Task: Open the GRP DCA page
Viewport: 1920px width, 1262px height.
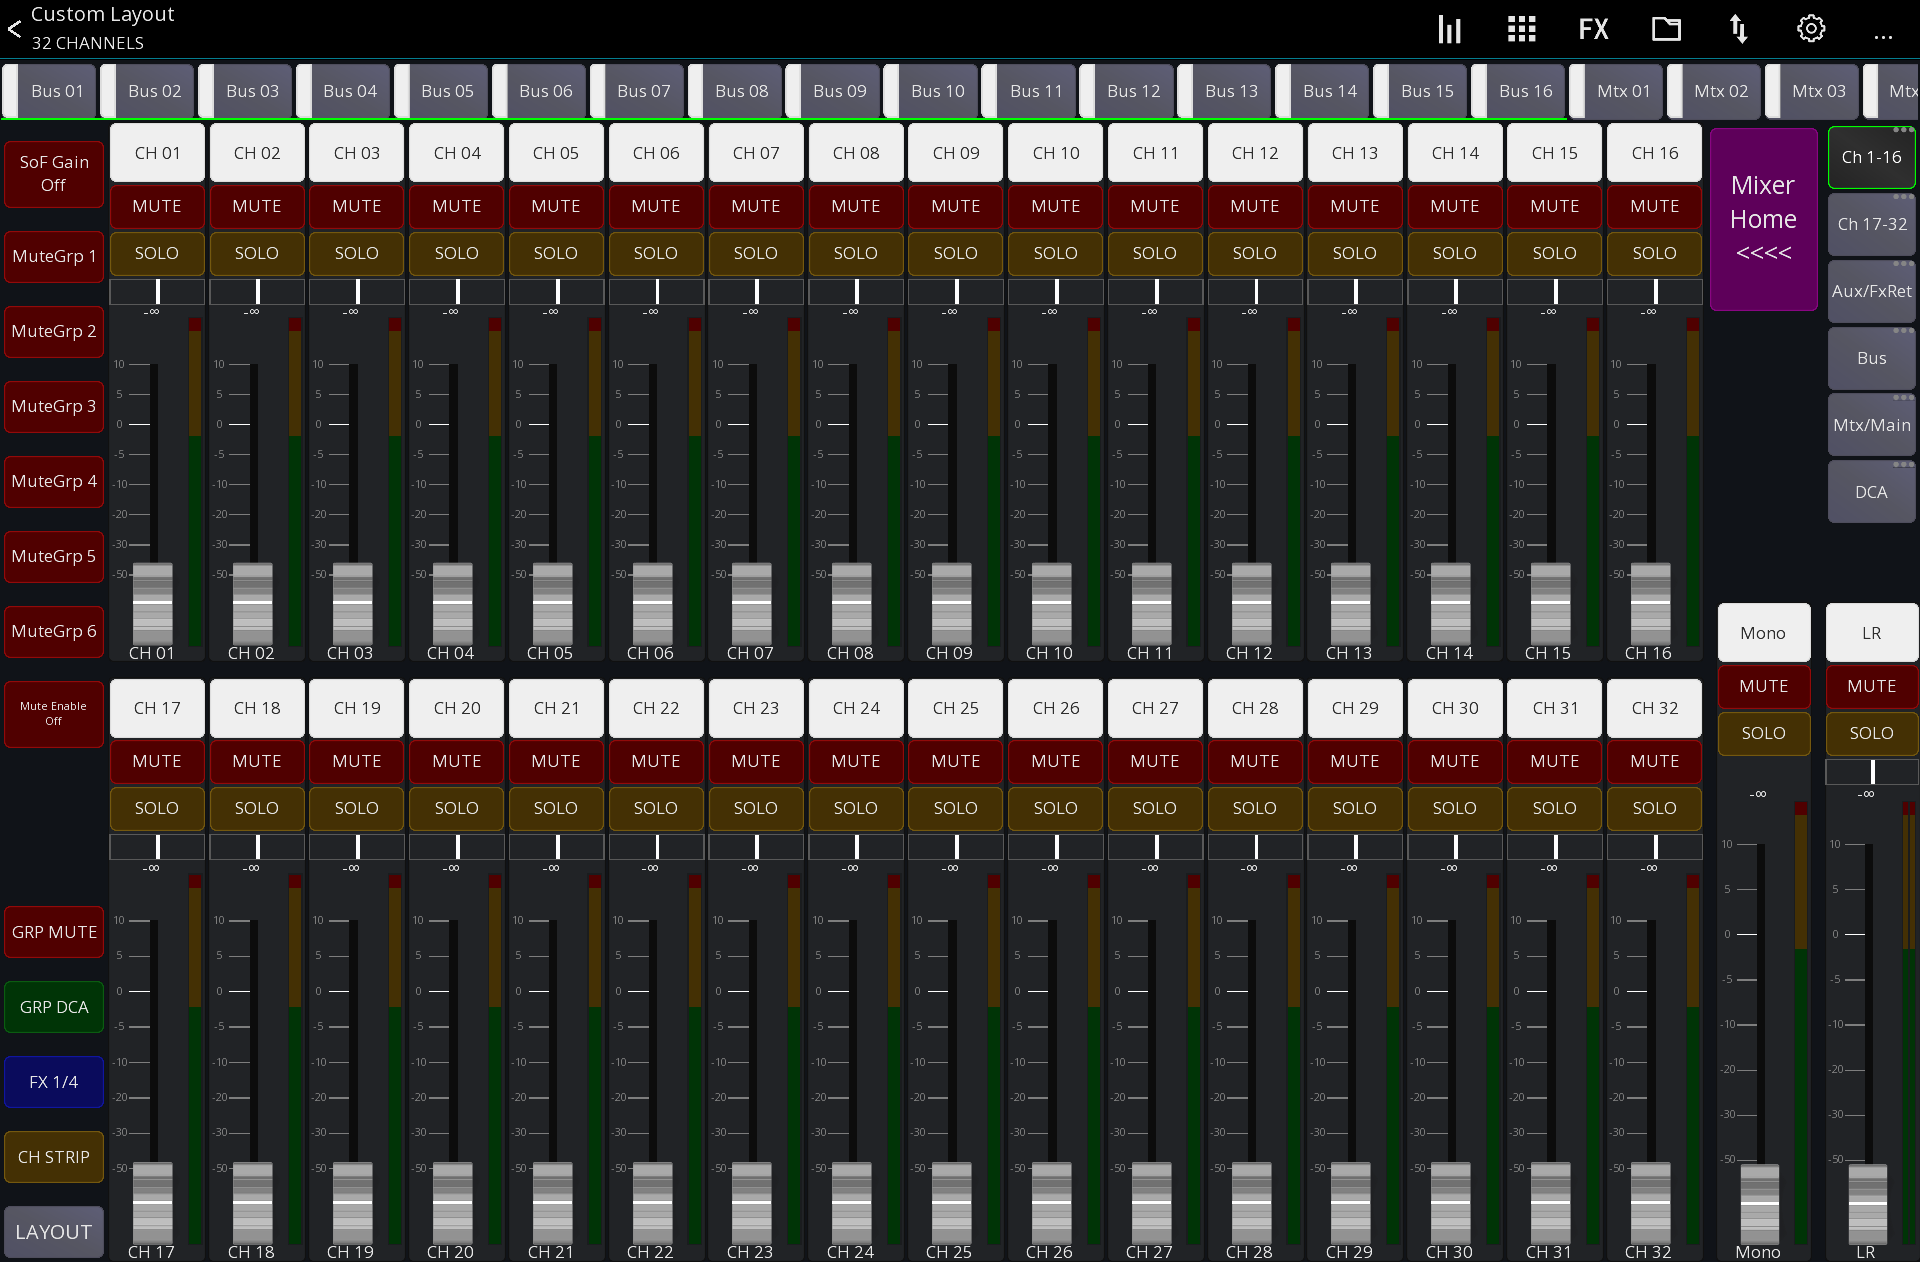Action: (54, 1008)
